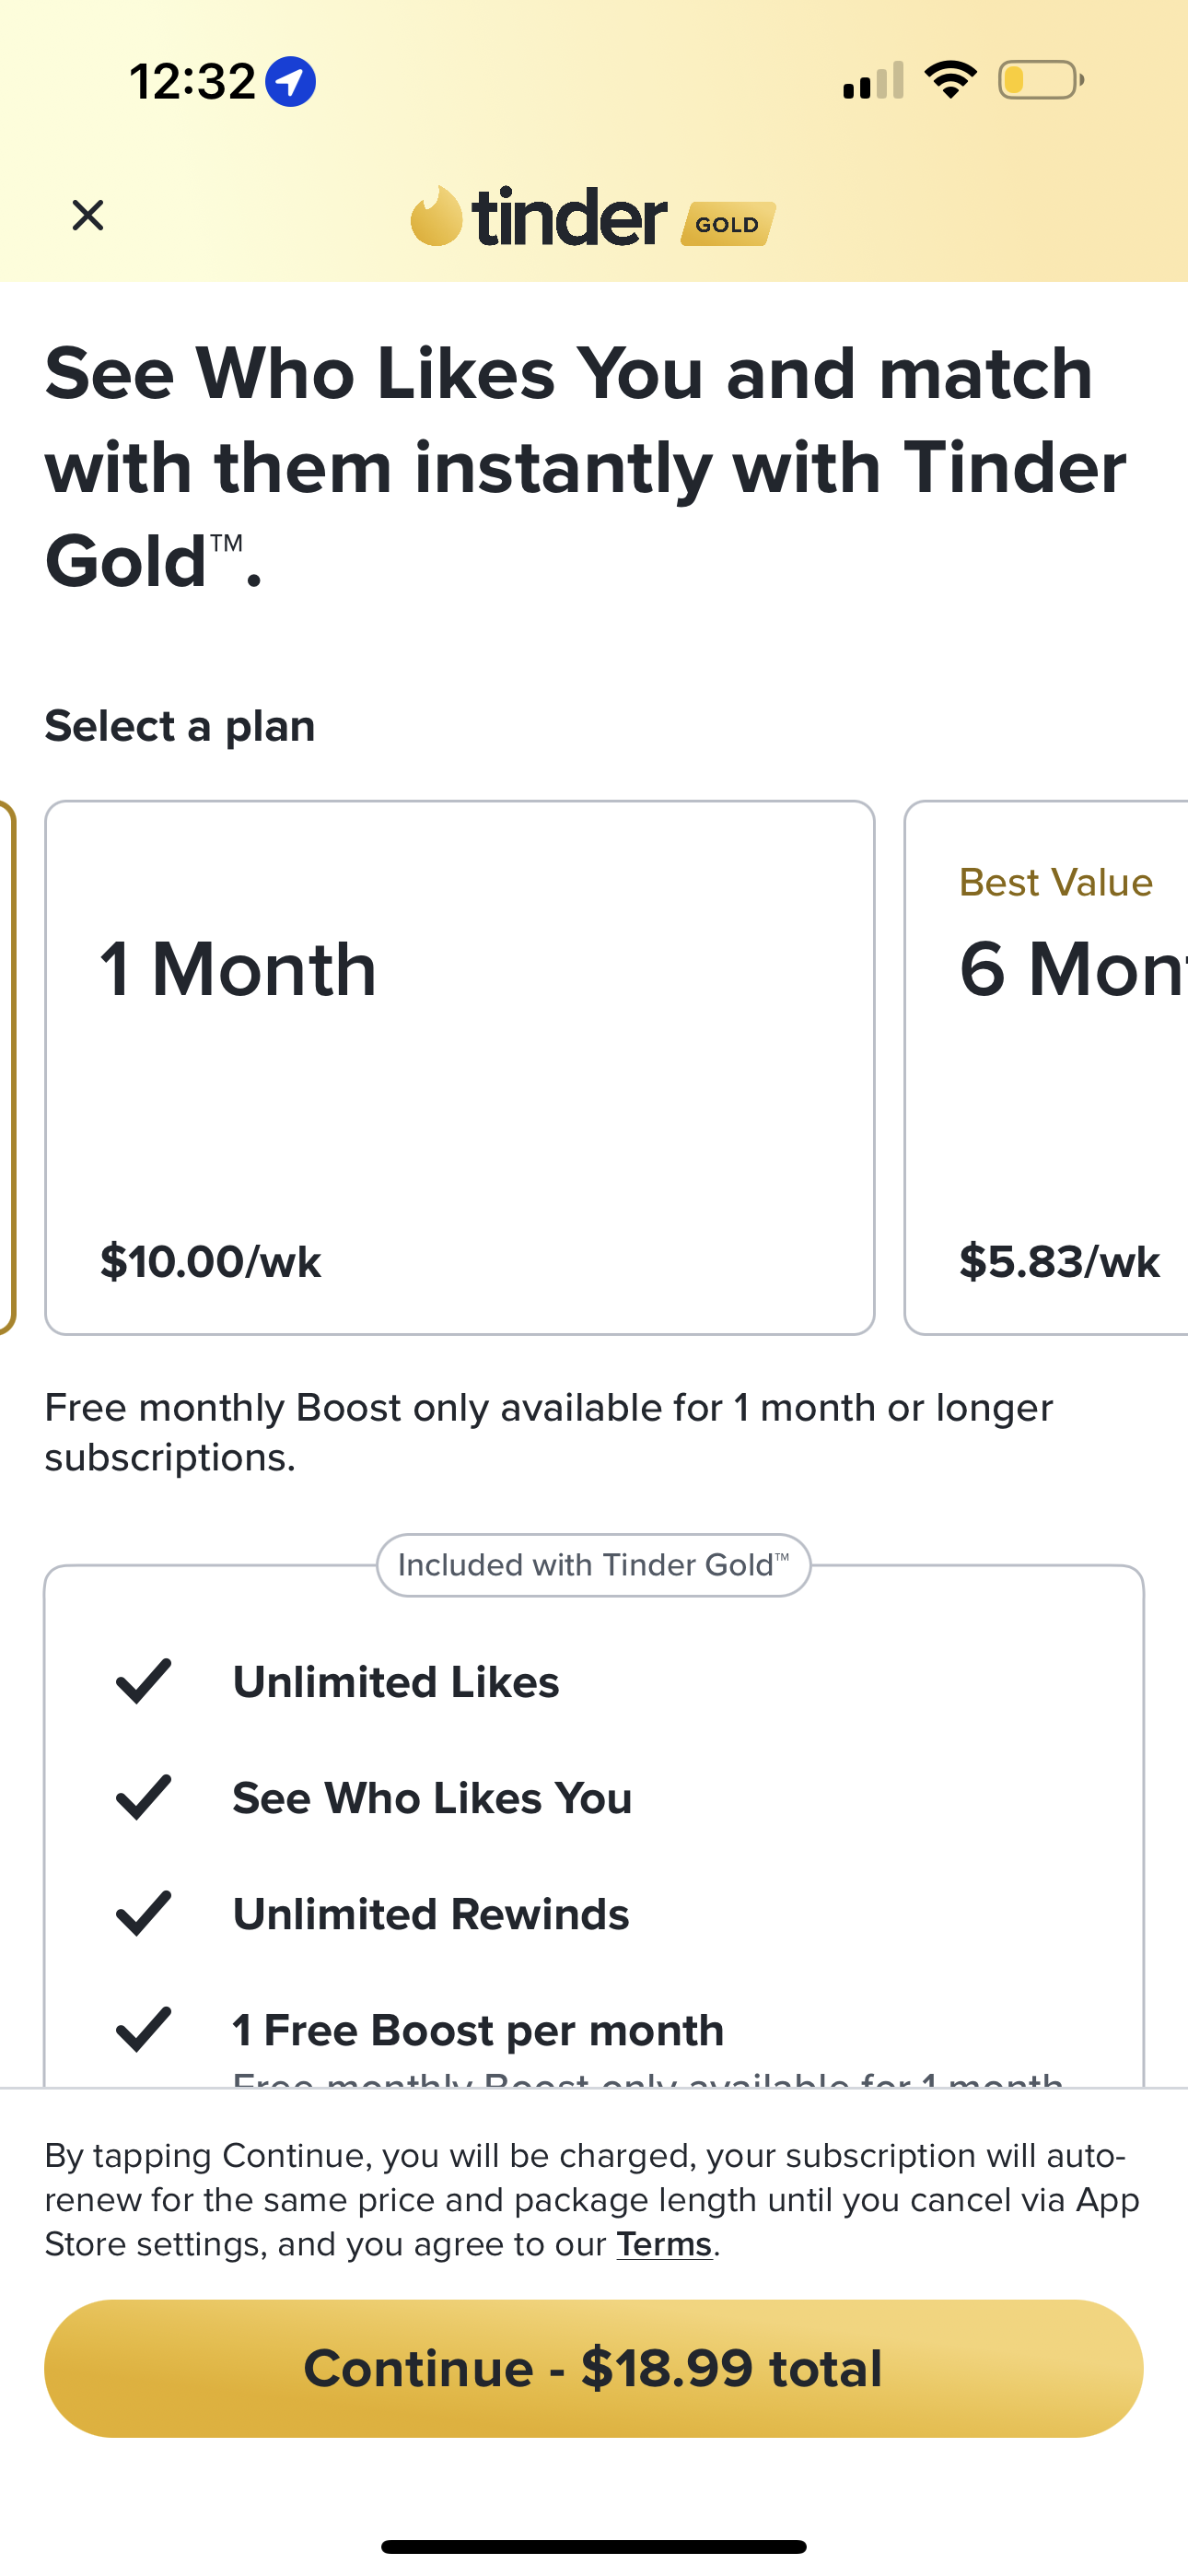Tap the home indicator bar

point(594,2546)
